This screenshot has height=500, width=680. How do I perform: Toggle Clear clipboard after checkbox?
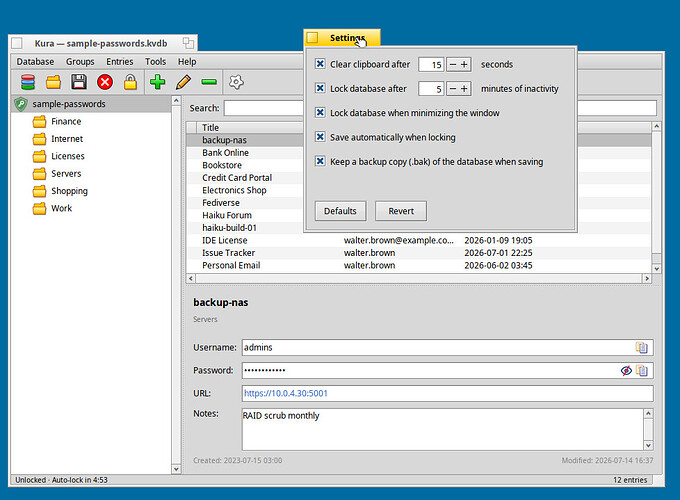point(320,64)
